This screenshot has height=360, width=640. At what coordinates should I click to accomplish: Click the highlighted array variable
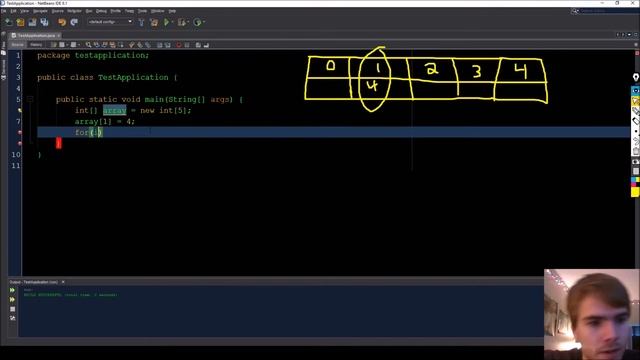click(x=115, y=110)
